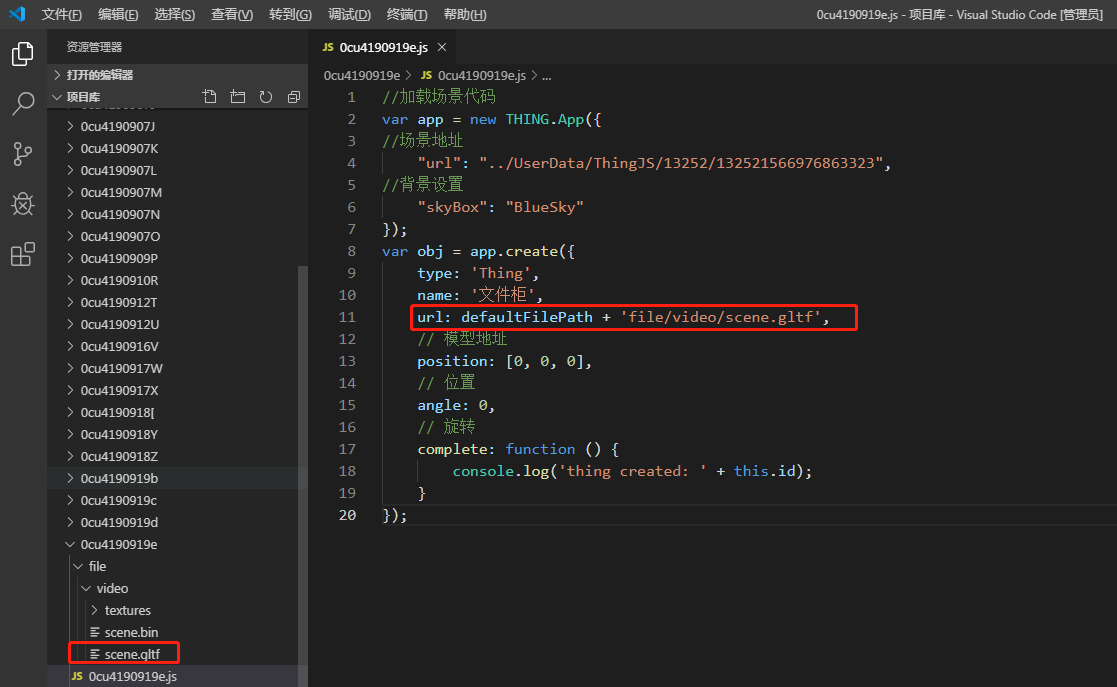This screenshot has height=687, width=1117.
Task: Open the Source Control view
Action: (x=23, y=154)
